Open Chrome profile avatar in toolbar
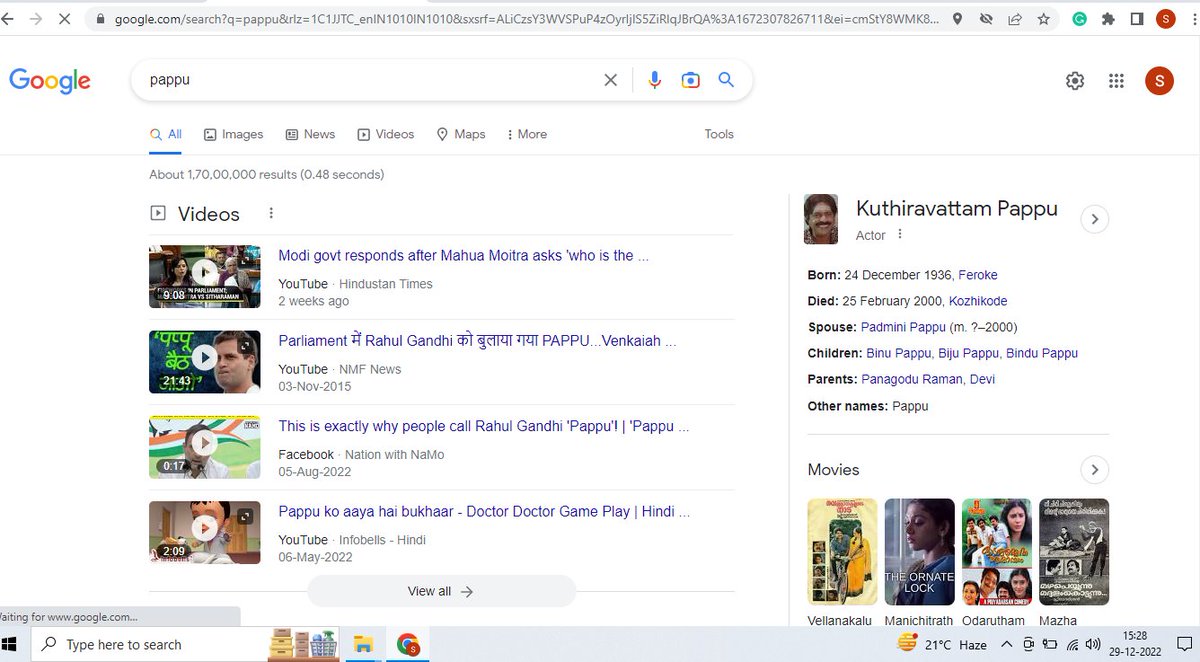 [x=1166, y=19]
